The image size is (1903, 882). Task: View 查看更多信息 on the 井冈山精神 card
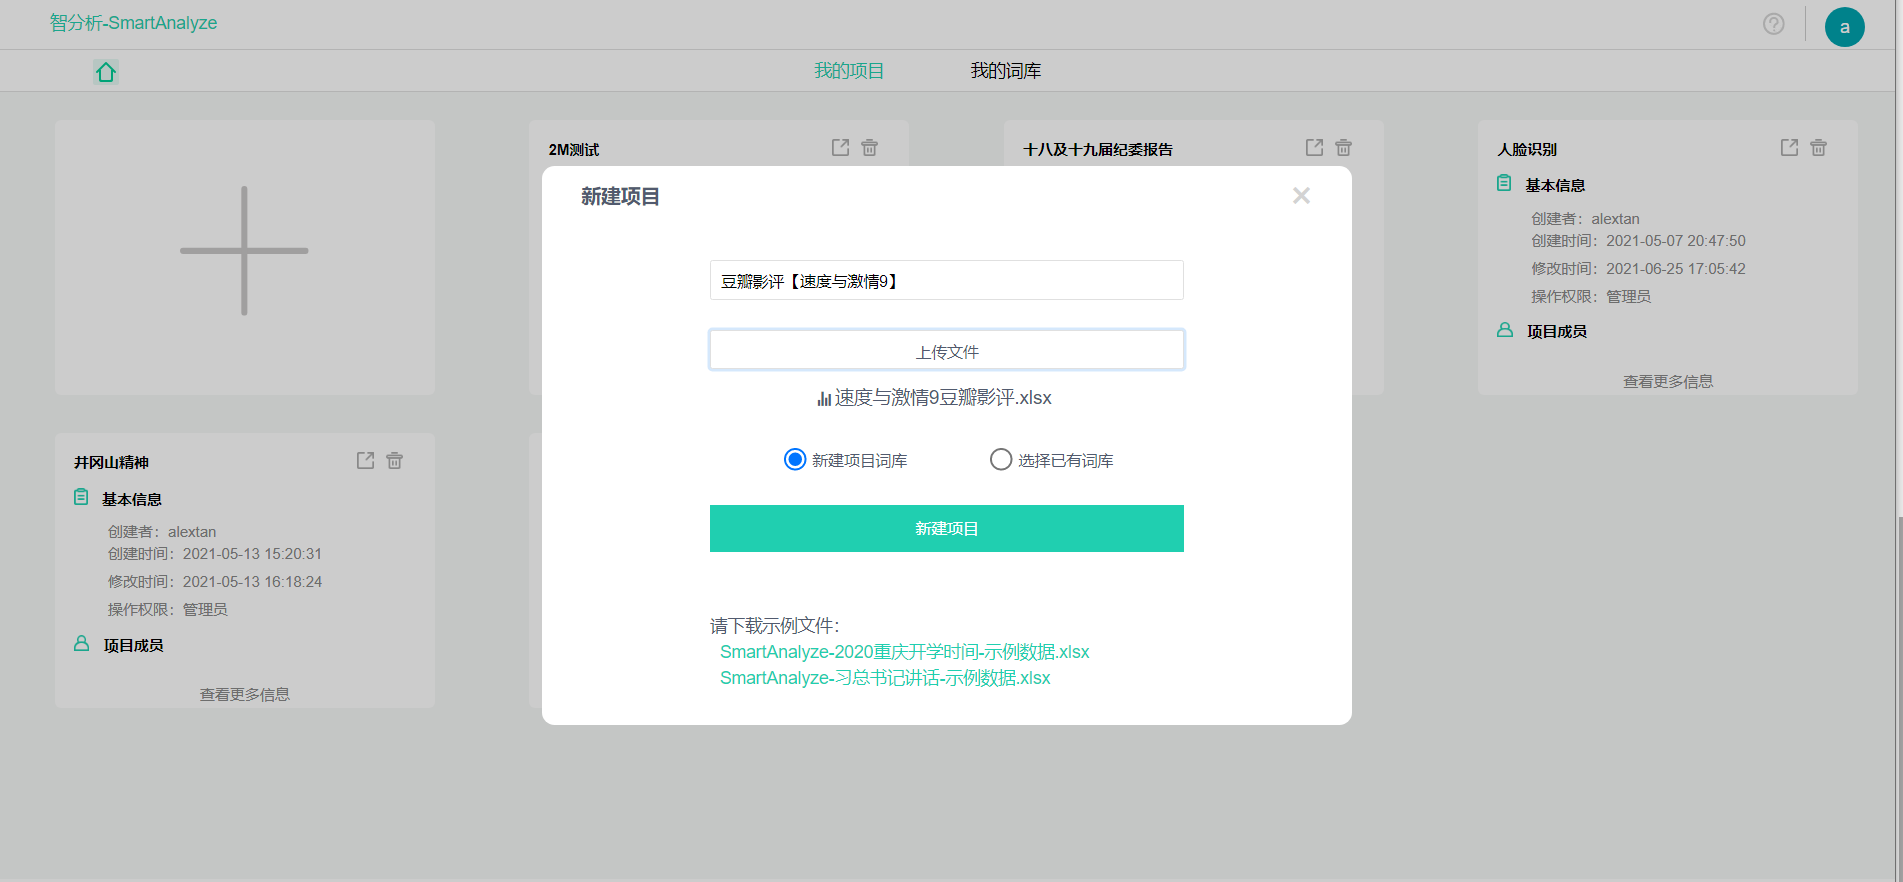pos(245,694)
